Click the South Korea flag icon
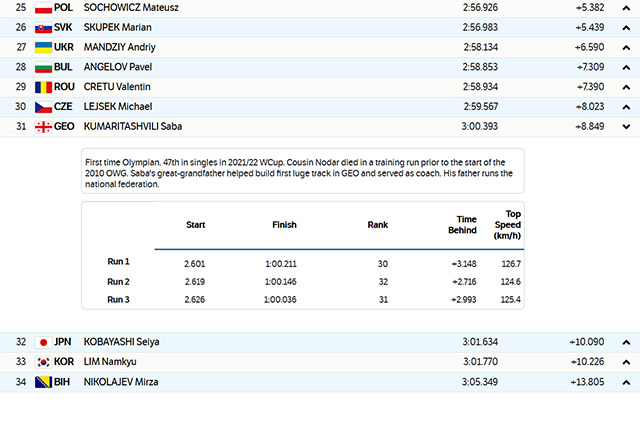This screenshot has height=423, width=640. (x=43, y=362)
